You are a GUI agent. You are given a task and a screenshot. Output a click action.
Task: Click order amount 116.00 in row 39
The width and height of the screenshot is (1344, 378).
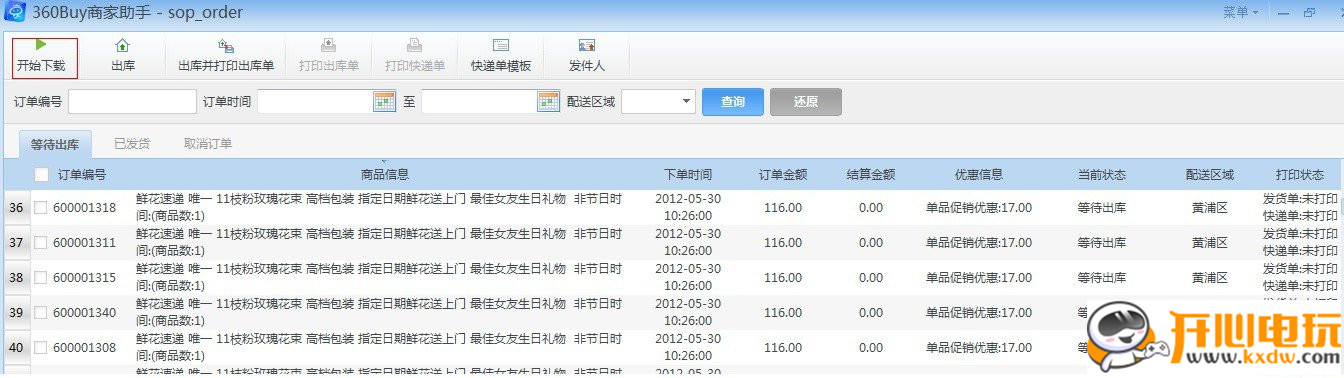(782, 313)
